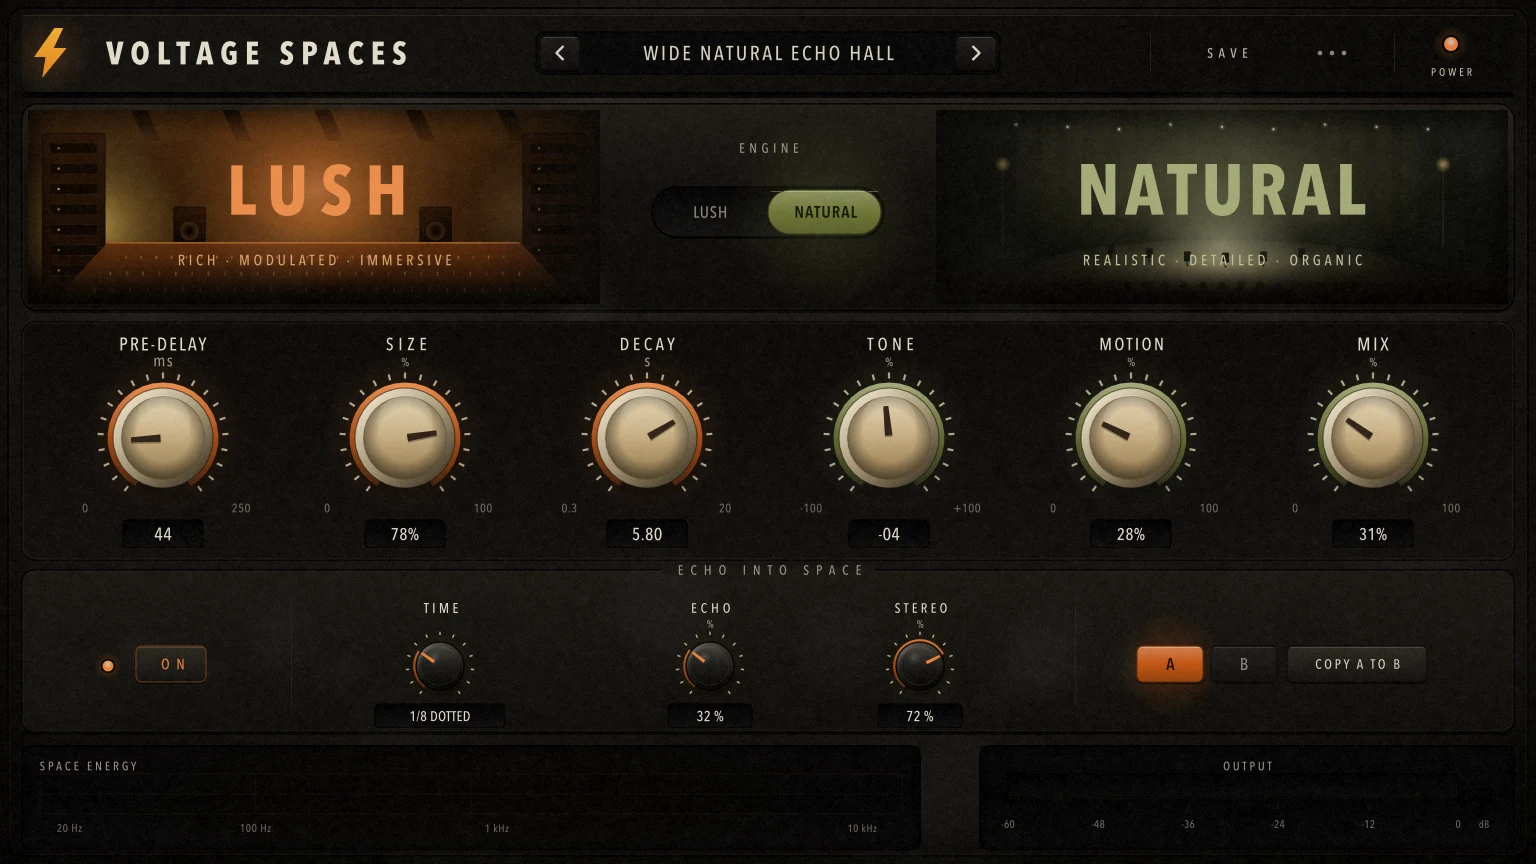Select the NATURAL engine option

(x=825, y=212)
